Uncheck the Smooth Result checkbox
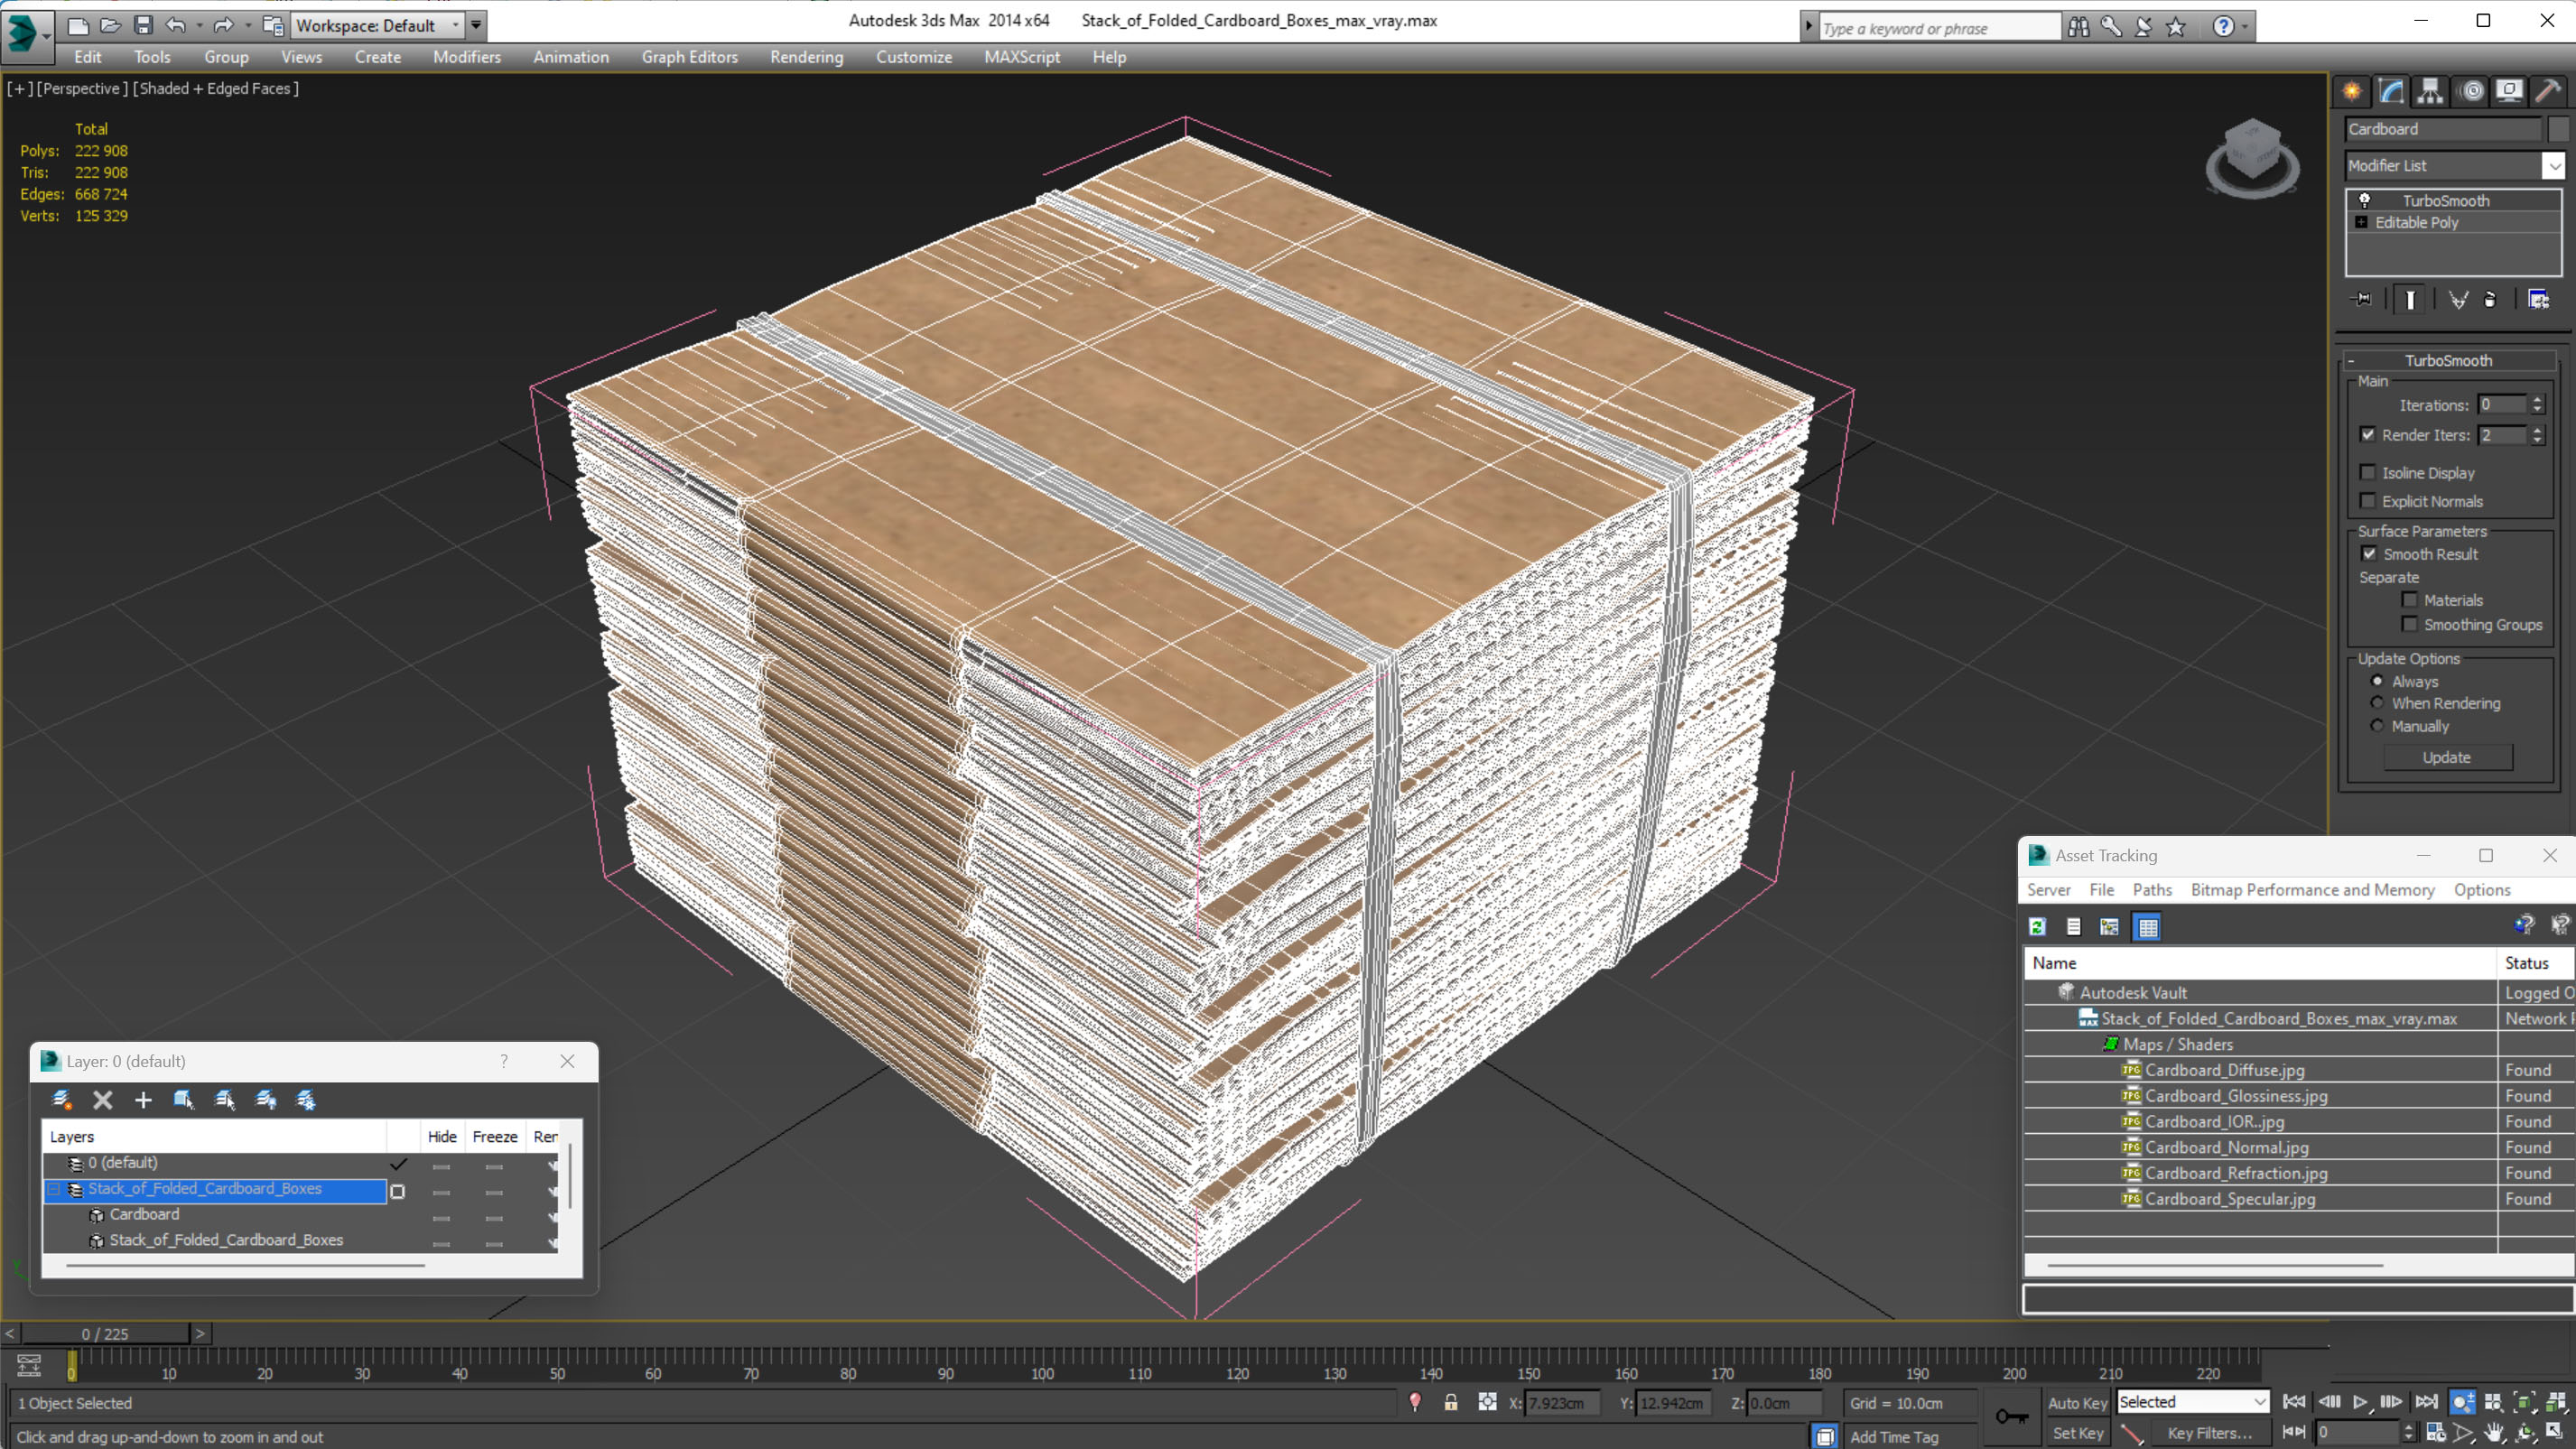This screenshot has height=1449, width=2576. point(2369,554)
